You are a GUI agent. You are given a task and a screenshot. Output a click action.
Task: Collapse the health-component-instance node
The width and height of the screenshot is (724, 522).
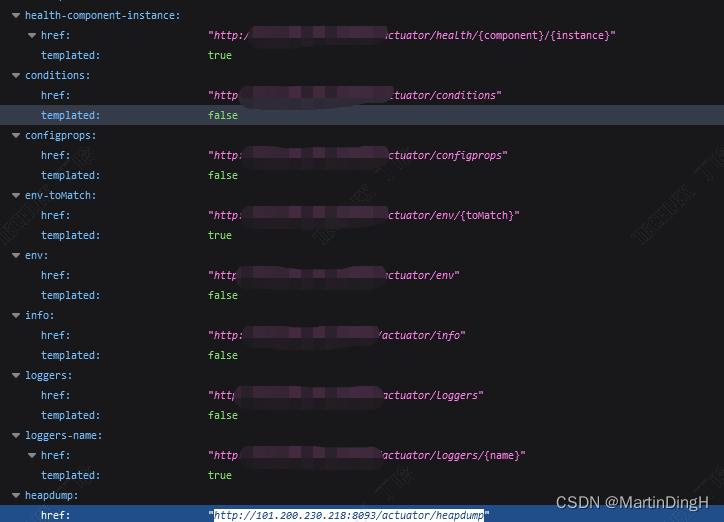pyautogui.click(x=16, y=15)
